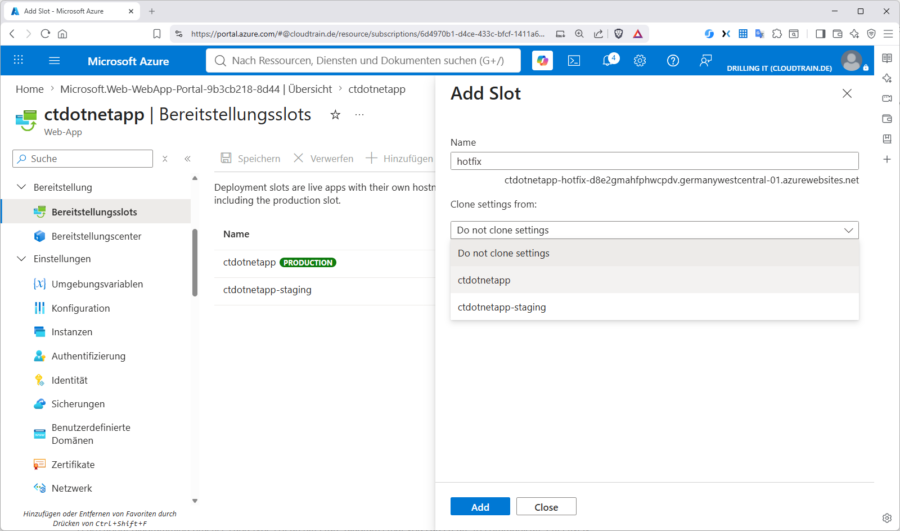The image size is (900, 531).
Task: Click the browser share icon
Action: tap(598, 34)
